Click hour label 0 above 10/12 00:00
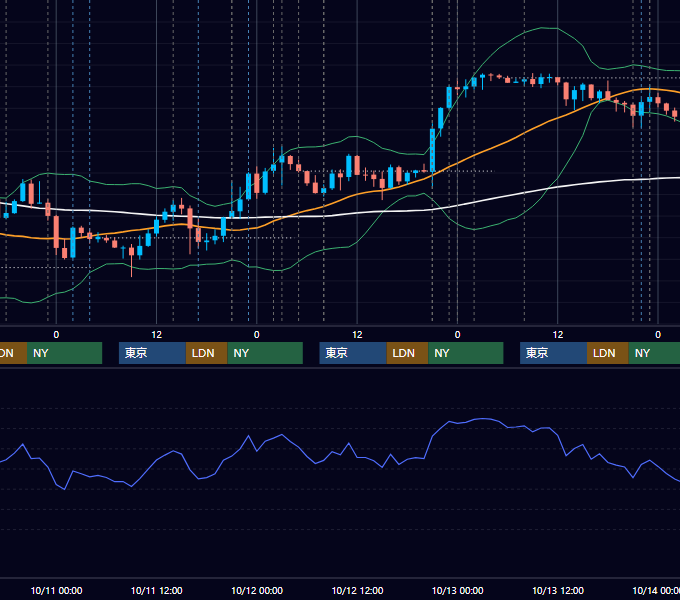Screen dimensions: 680x600 (x=257, y=335)
